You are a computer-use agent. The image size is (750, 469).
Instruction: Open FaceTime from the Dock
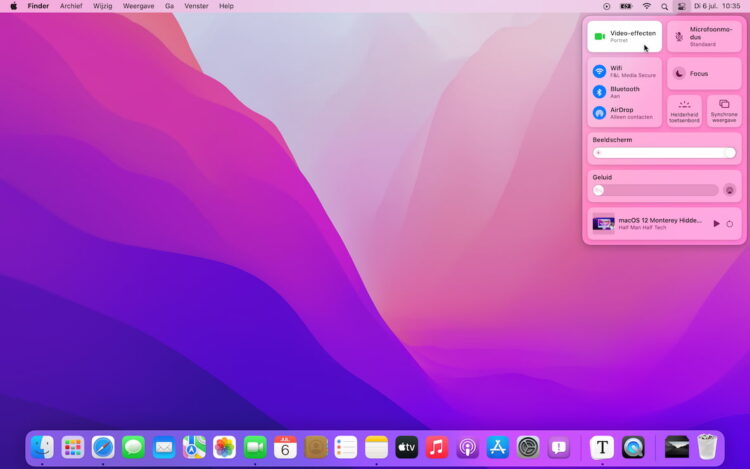[x=255, y=447]
